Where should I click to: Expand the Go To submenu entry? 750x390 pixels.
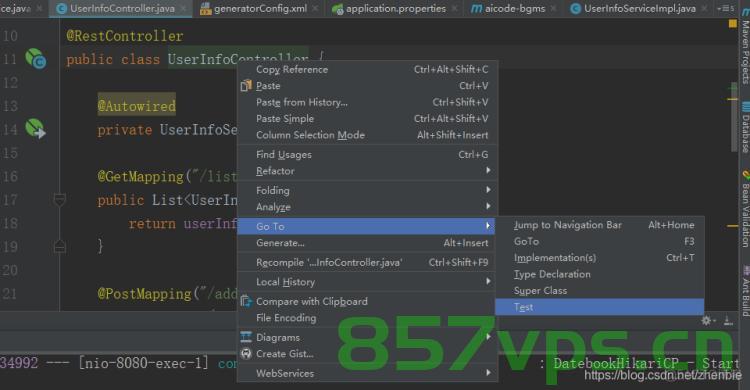pyautogui.click(x=367, y=226)
